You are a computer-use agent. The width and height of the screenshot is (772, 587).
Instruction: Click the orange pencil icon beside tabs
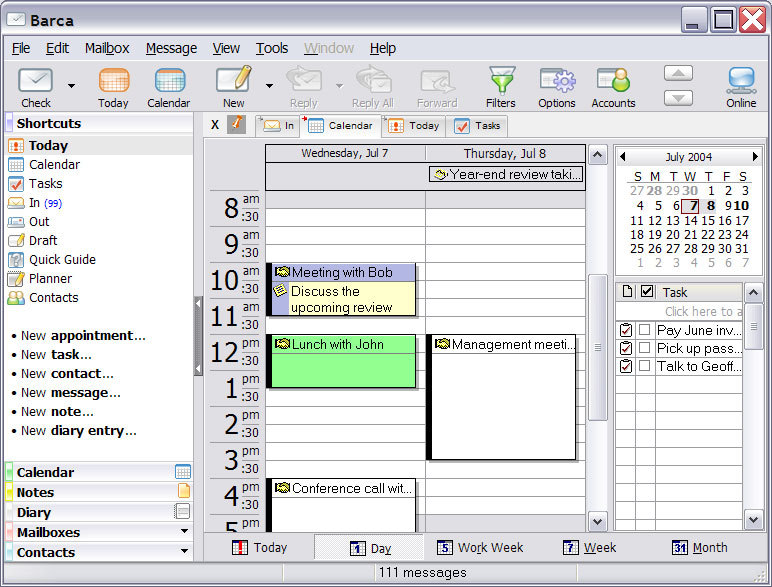point(236,124)
